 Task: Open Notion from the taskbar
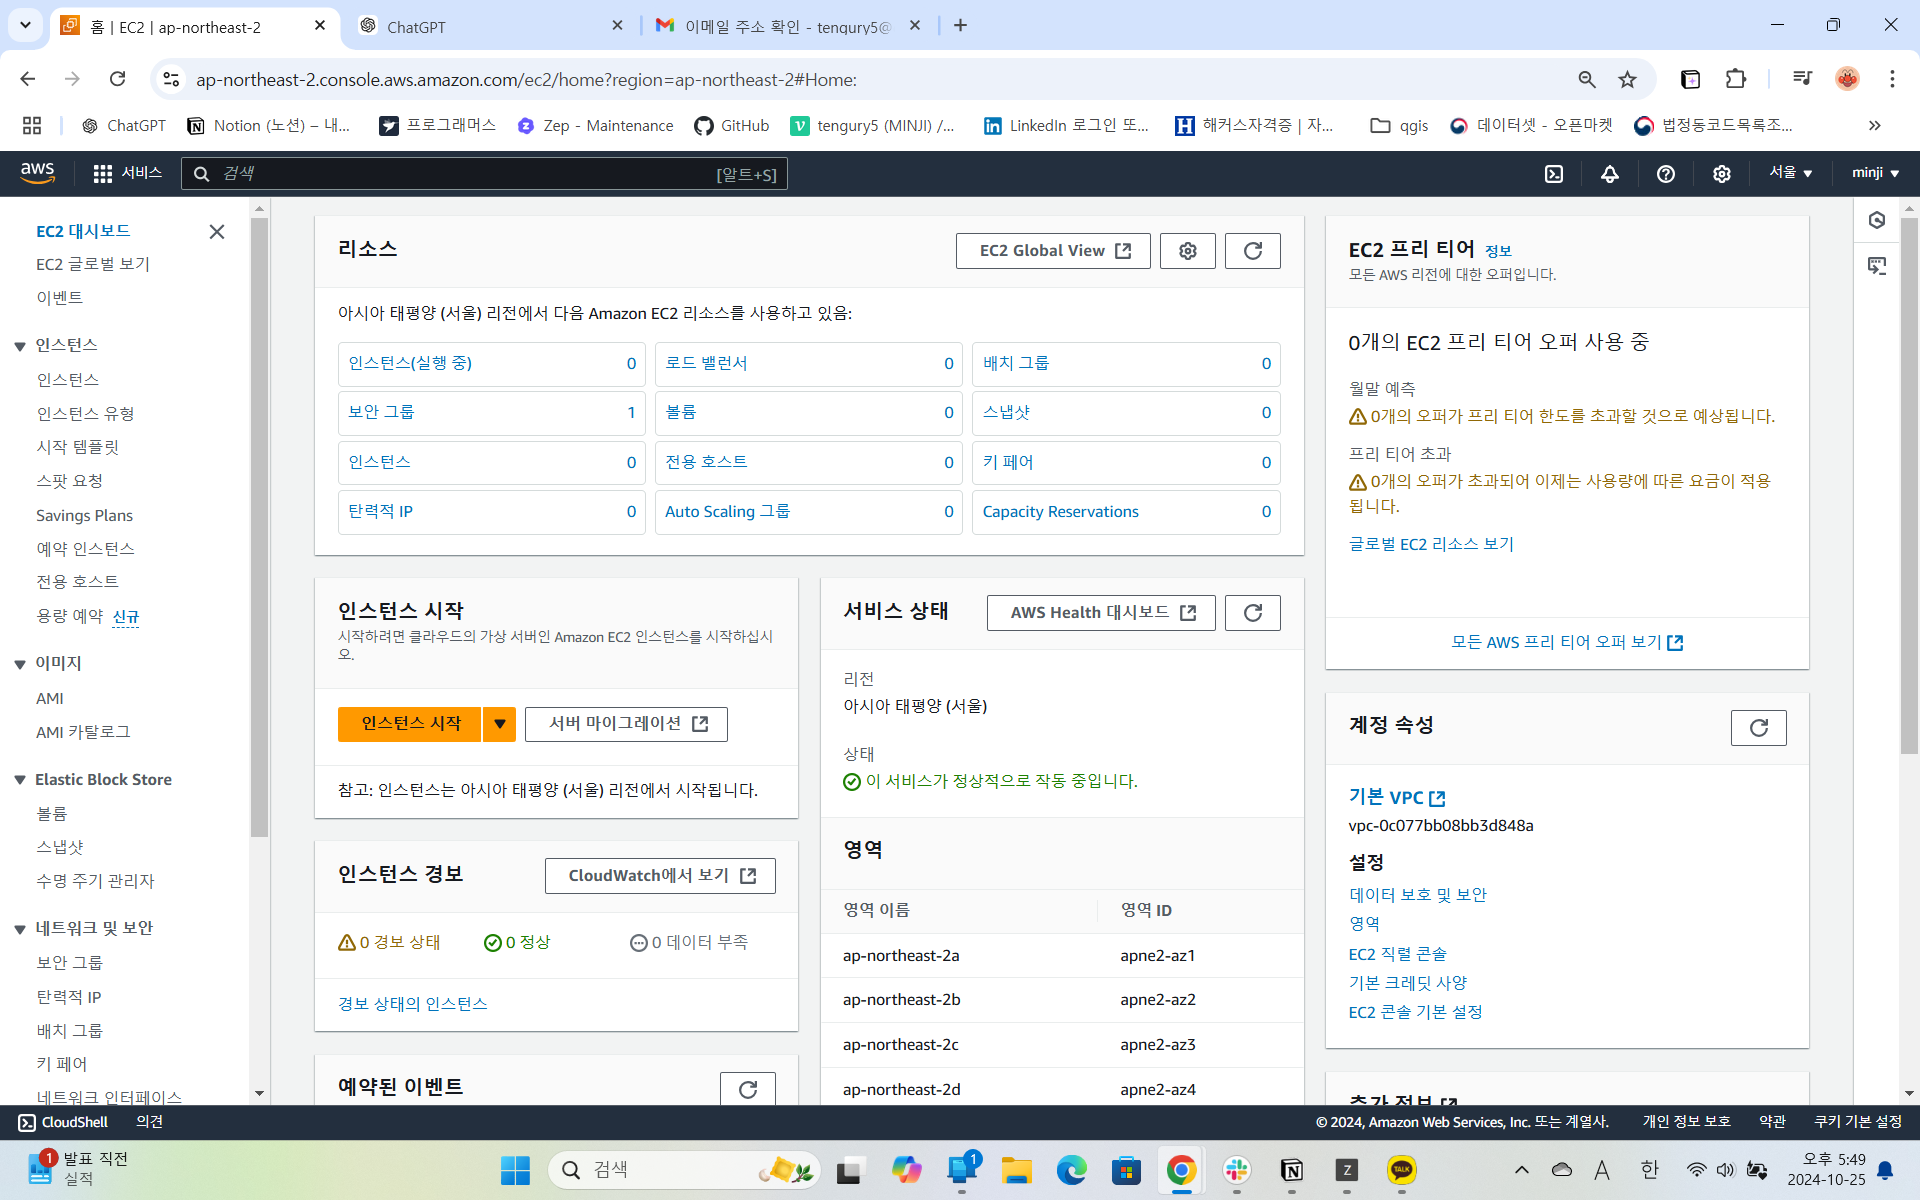click(1292, 1170)
